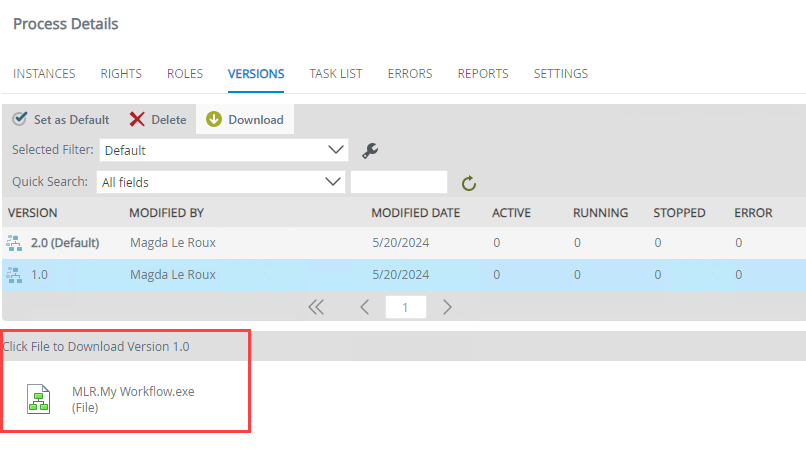Click the green Download arrow icon
806x452 pixels.
(x=214, y=120)
